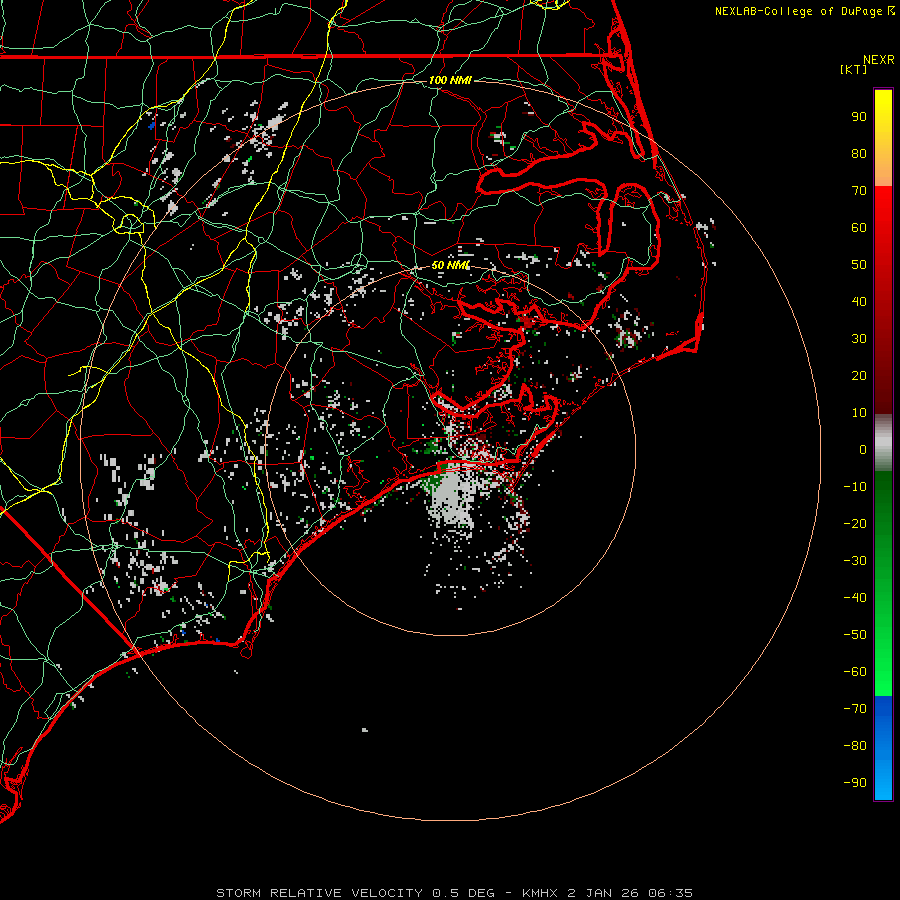Click the 50 NMI range ring label

tap(451, 265)
